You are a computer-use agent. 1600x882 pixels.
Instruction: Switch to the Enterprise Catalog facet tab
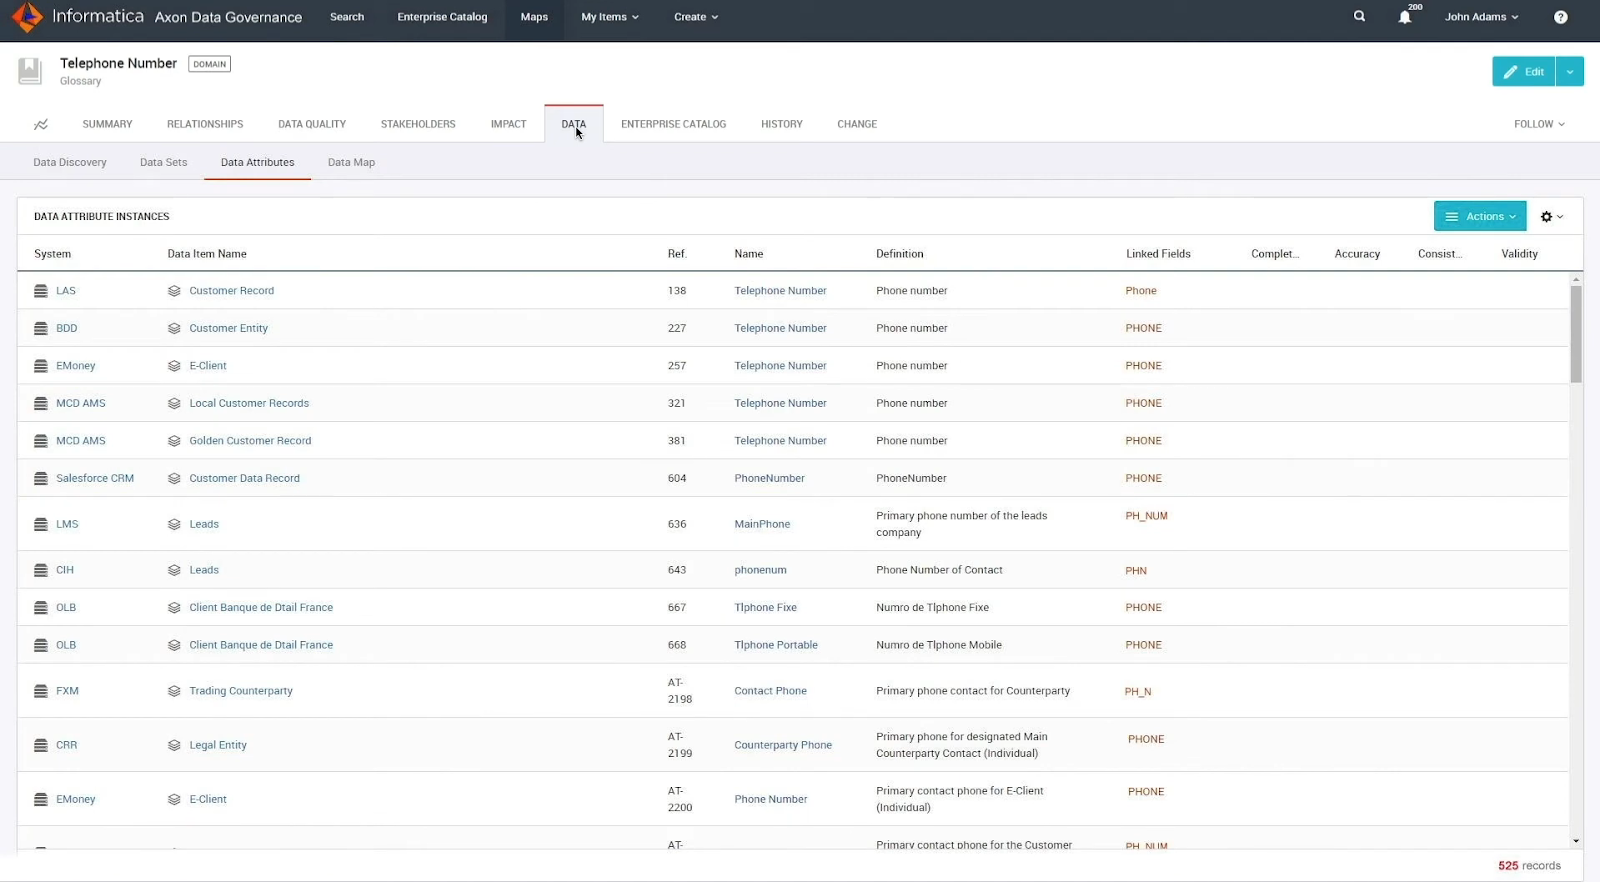point(673,124)
